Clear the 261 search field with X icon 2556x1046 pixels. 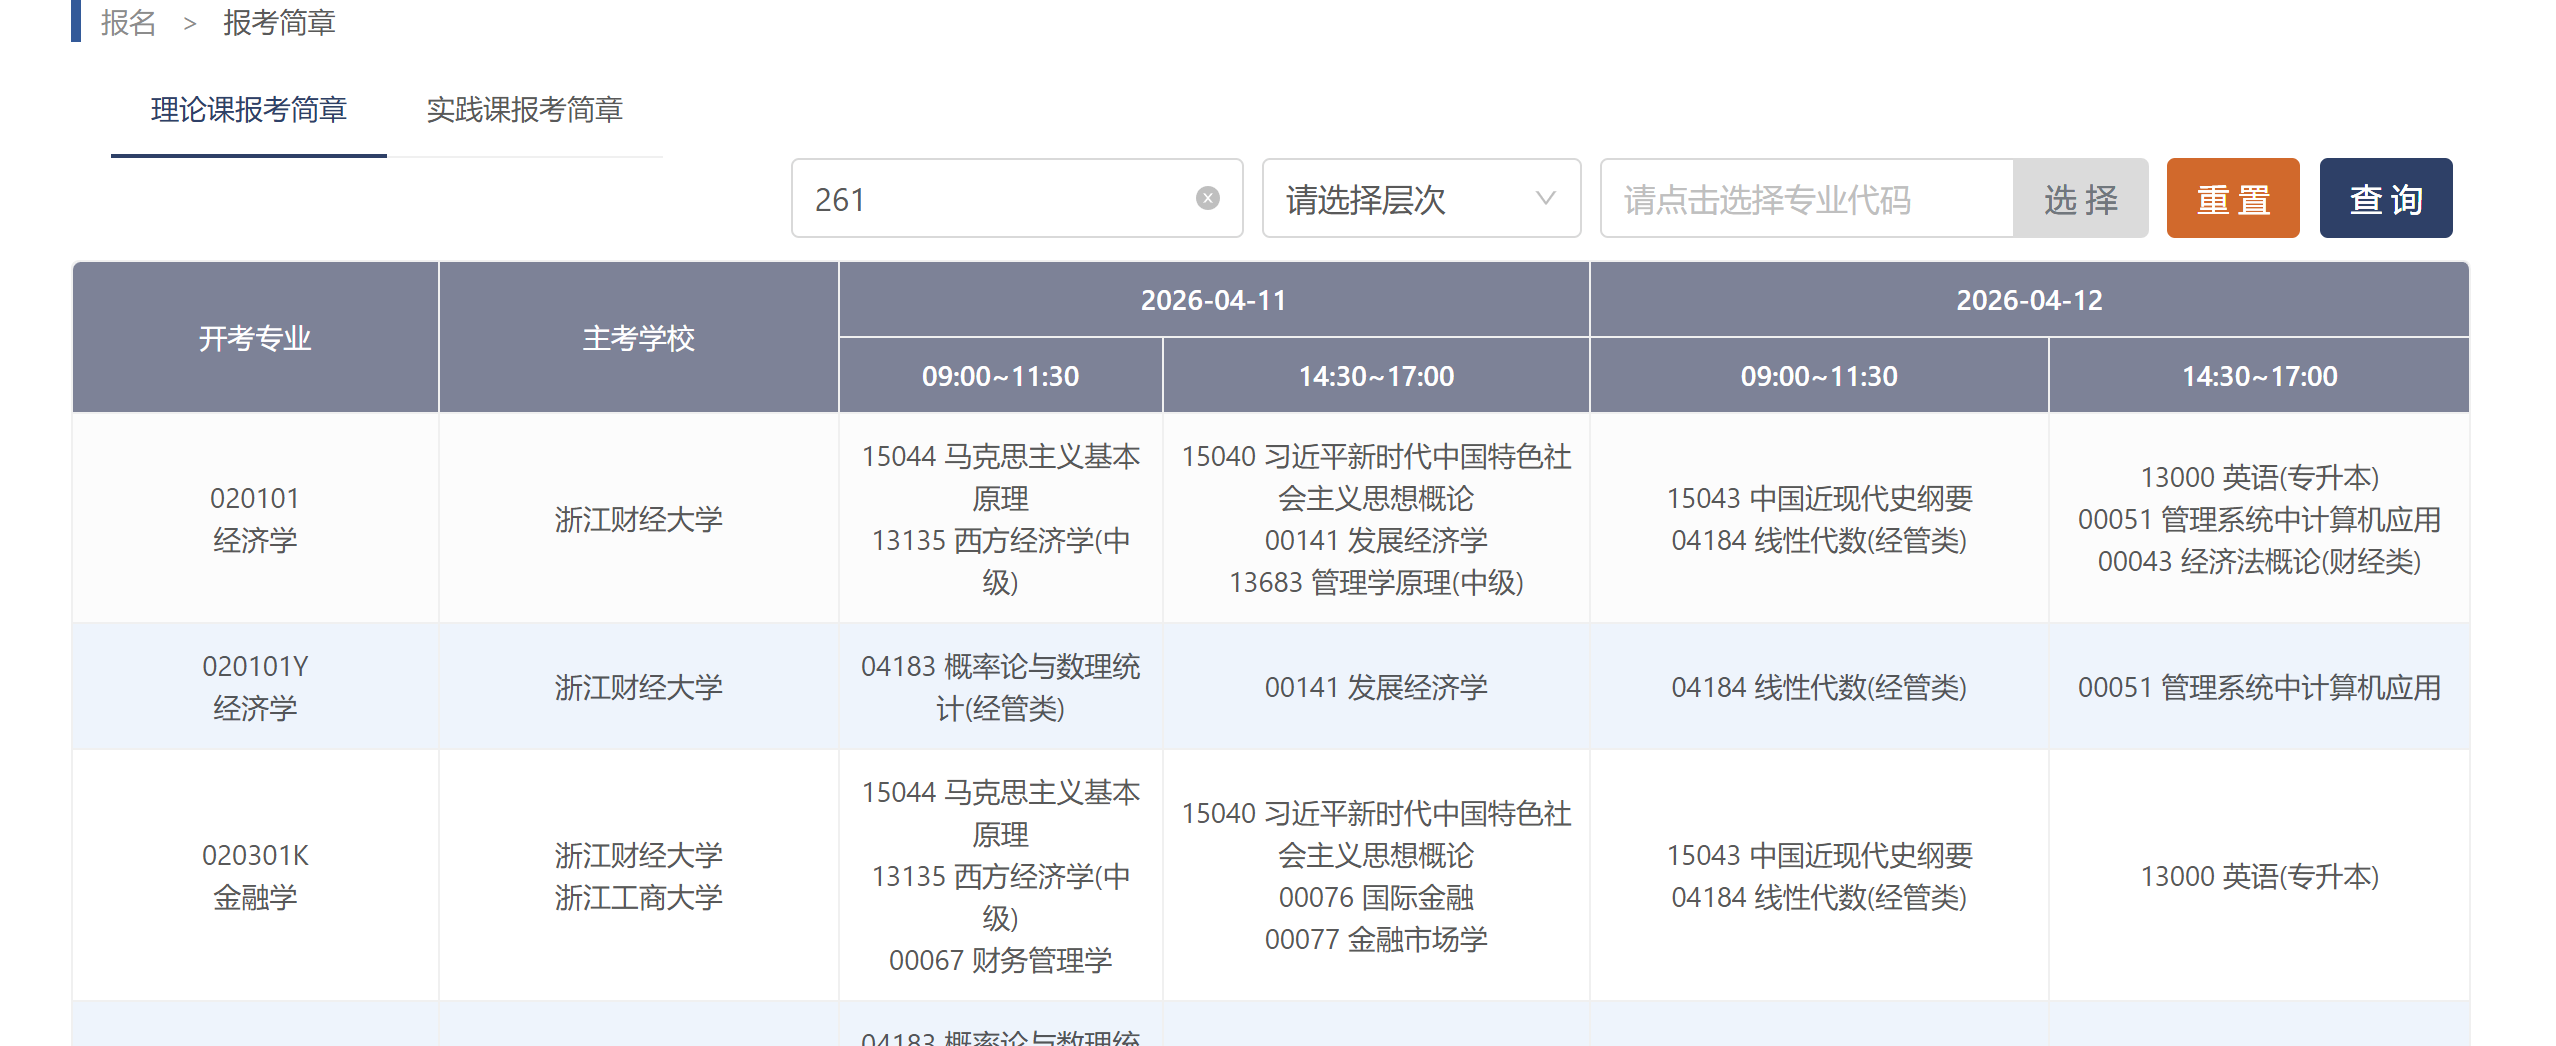coord(1207,199)
